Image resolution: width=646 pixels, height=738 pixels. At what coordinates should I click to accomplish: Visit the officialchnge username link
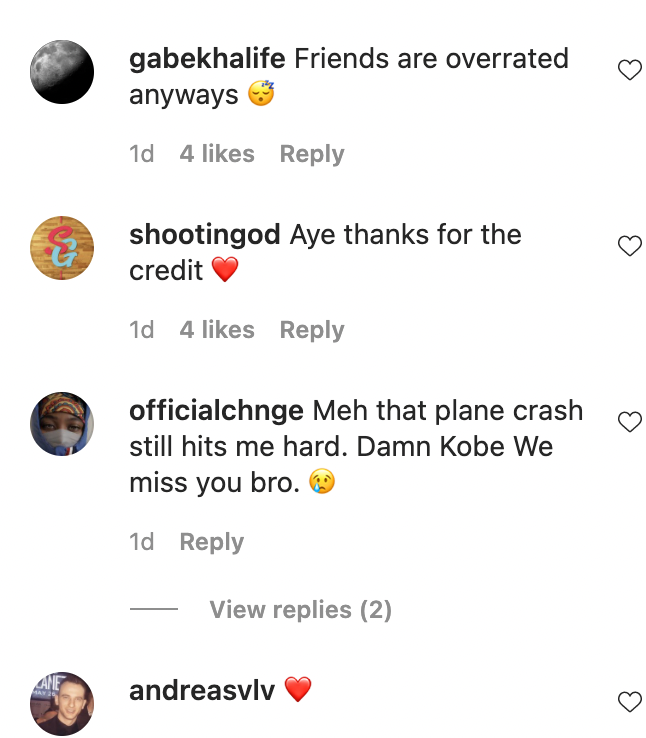(x=217, y=411)
